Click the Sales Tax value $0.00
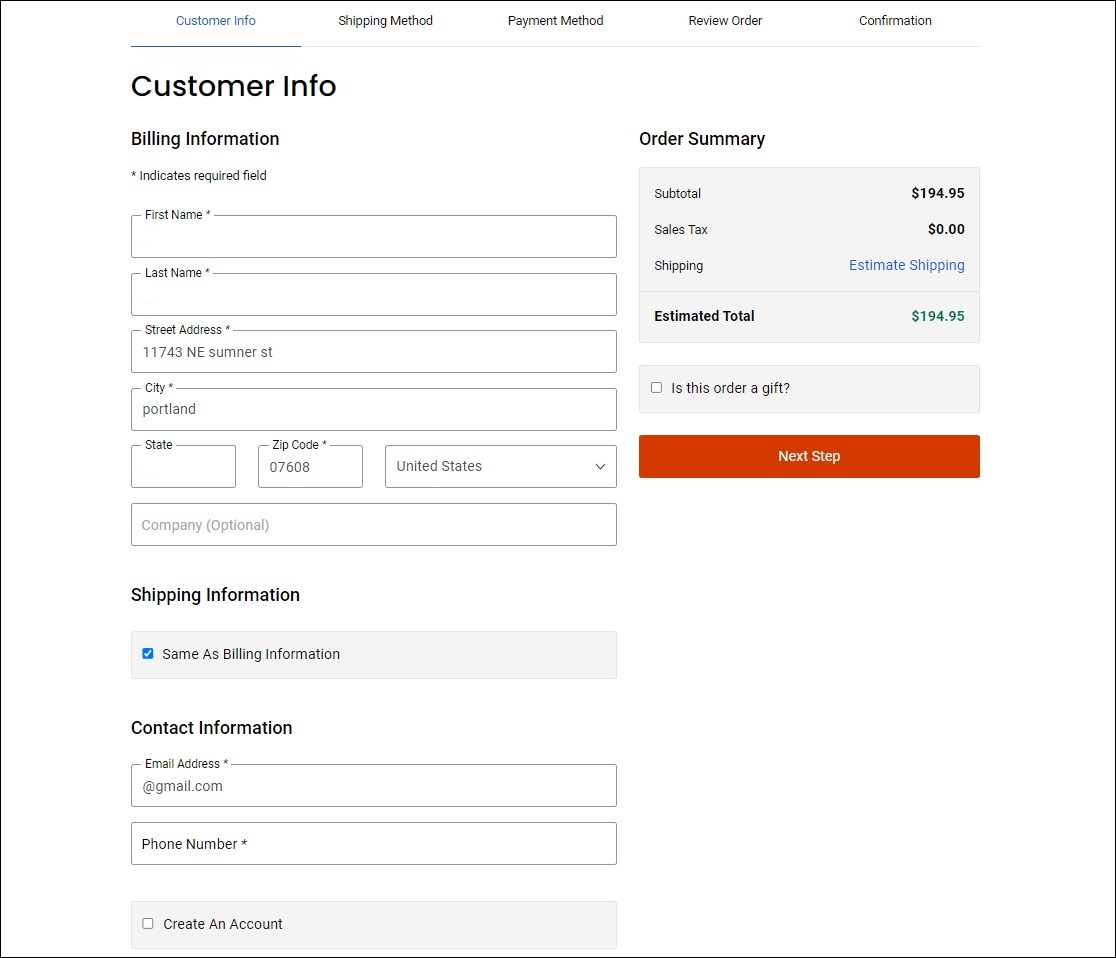Image resolution: width=1116 pixels, height=958 pixels. (946, 229)
